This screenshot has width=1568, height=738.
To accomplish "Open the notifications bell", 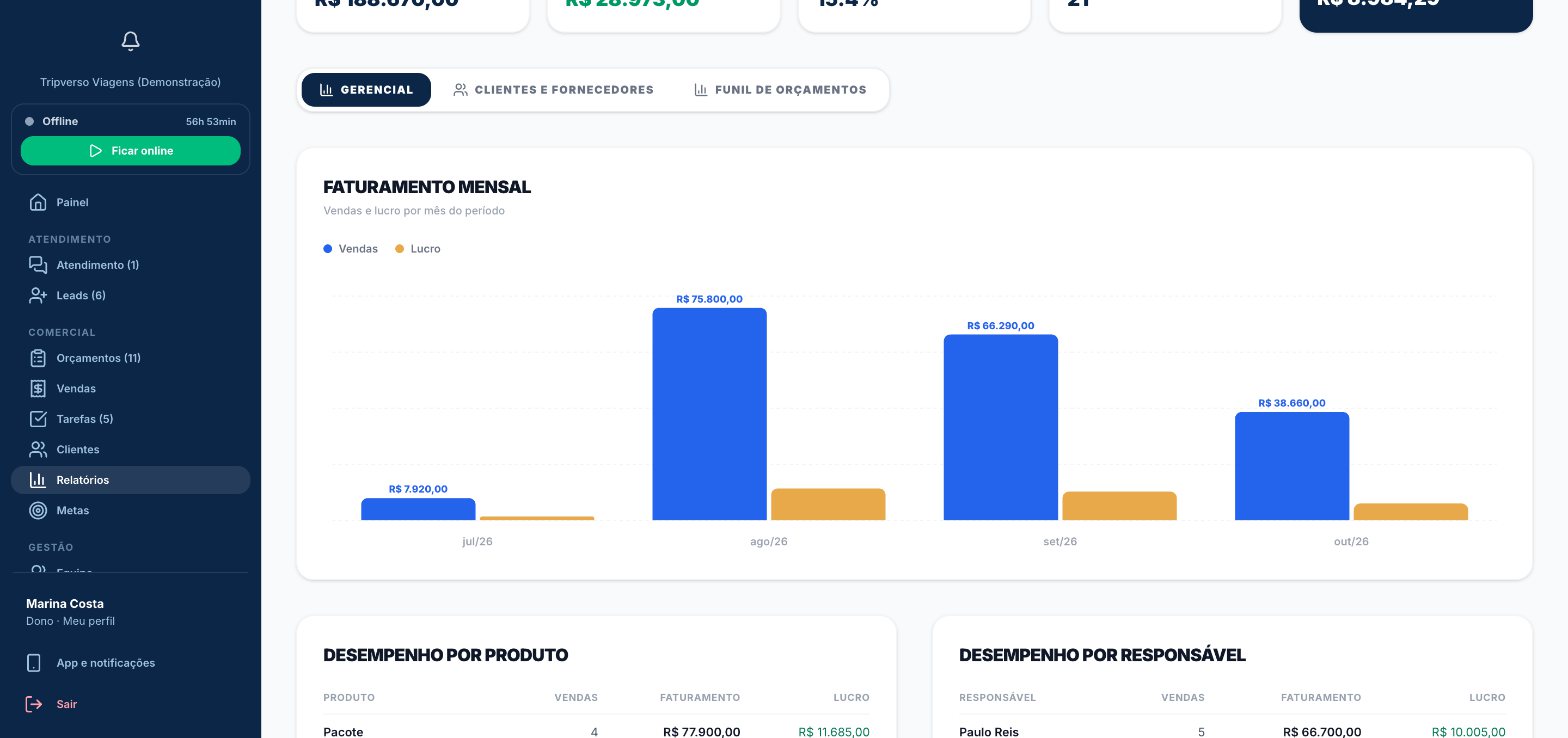I will coord(130,41).
